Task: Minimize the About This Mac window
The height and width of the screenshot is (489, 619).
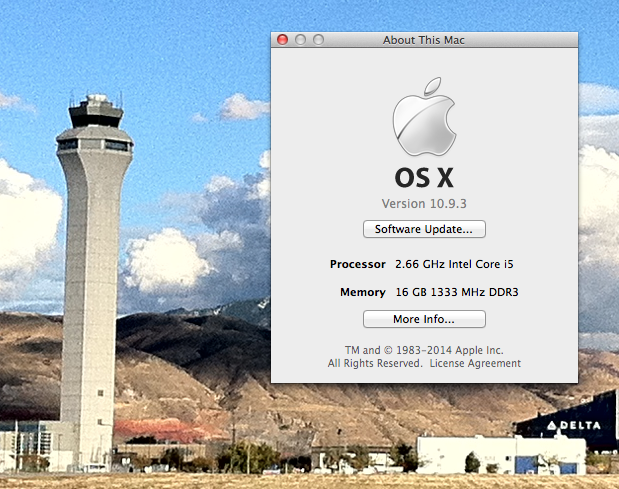Action: (x=300, y=39)
